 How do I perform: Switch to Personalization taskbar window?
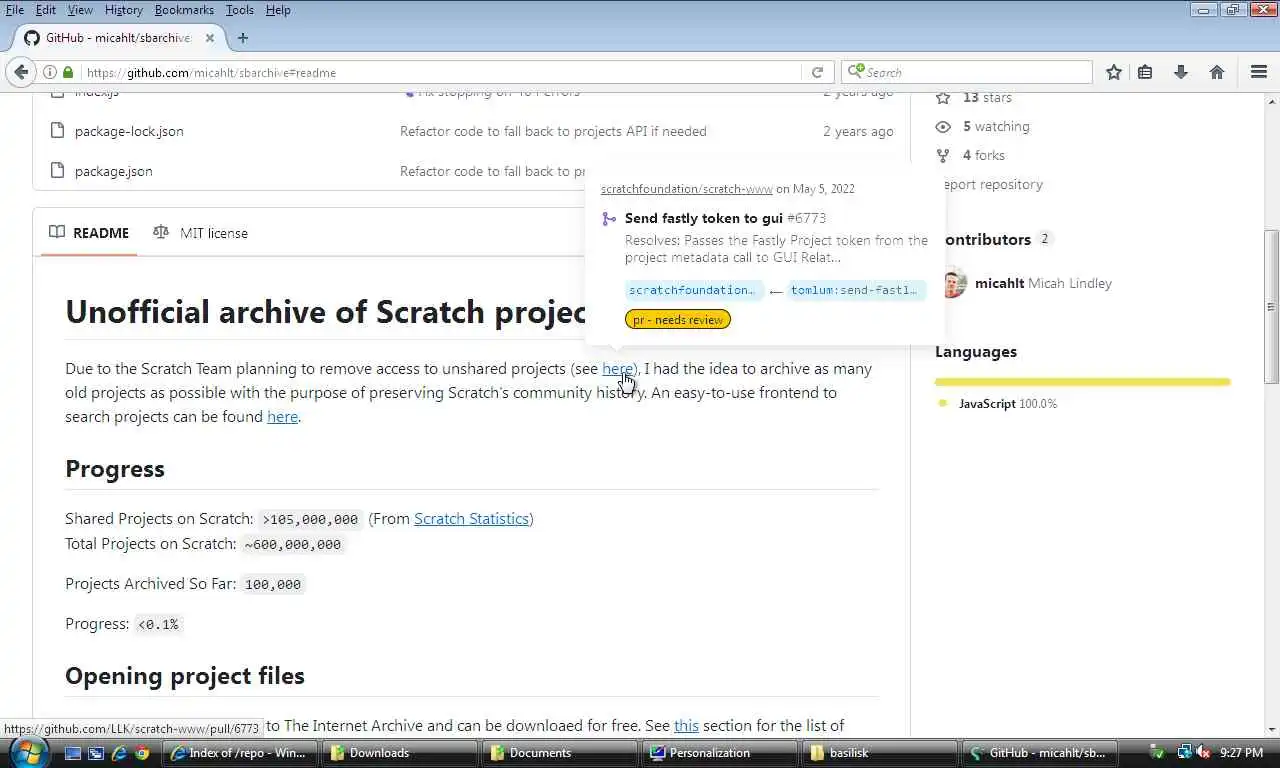pyautogui.click(x=722, y=753)
